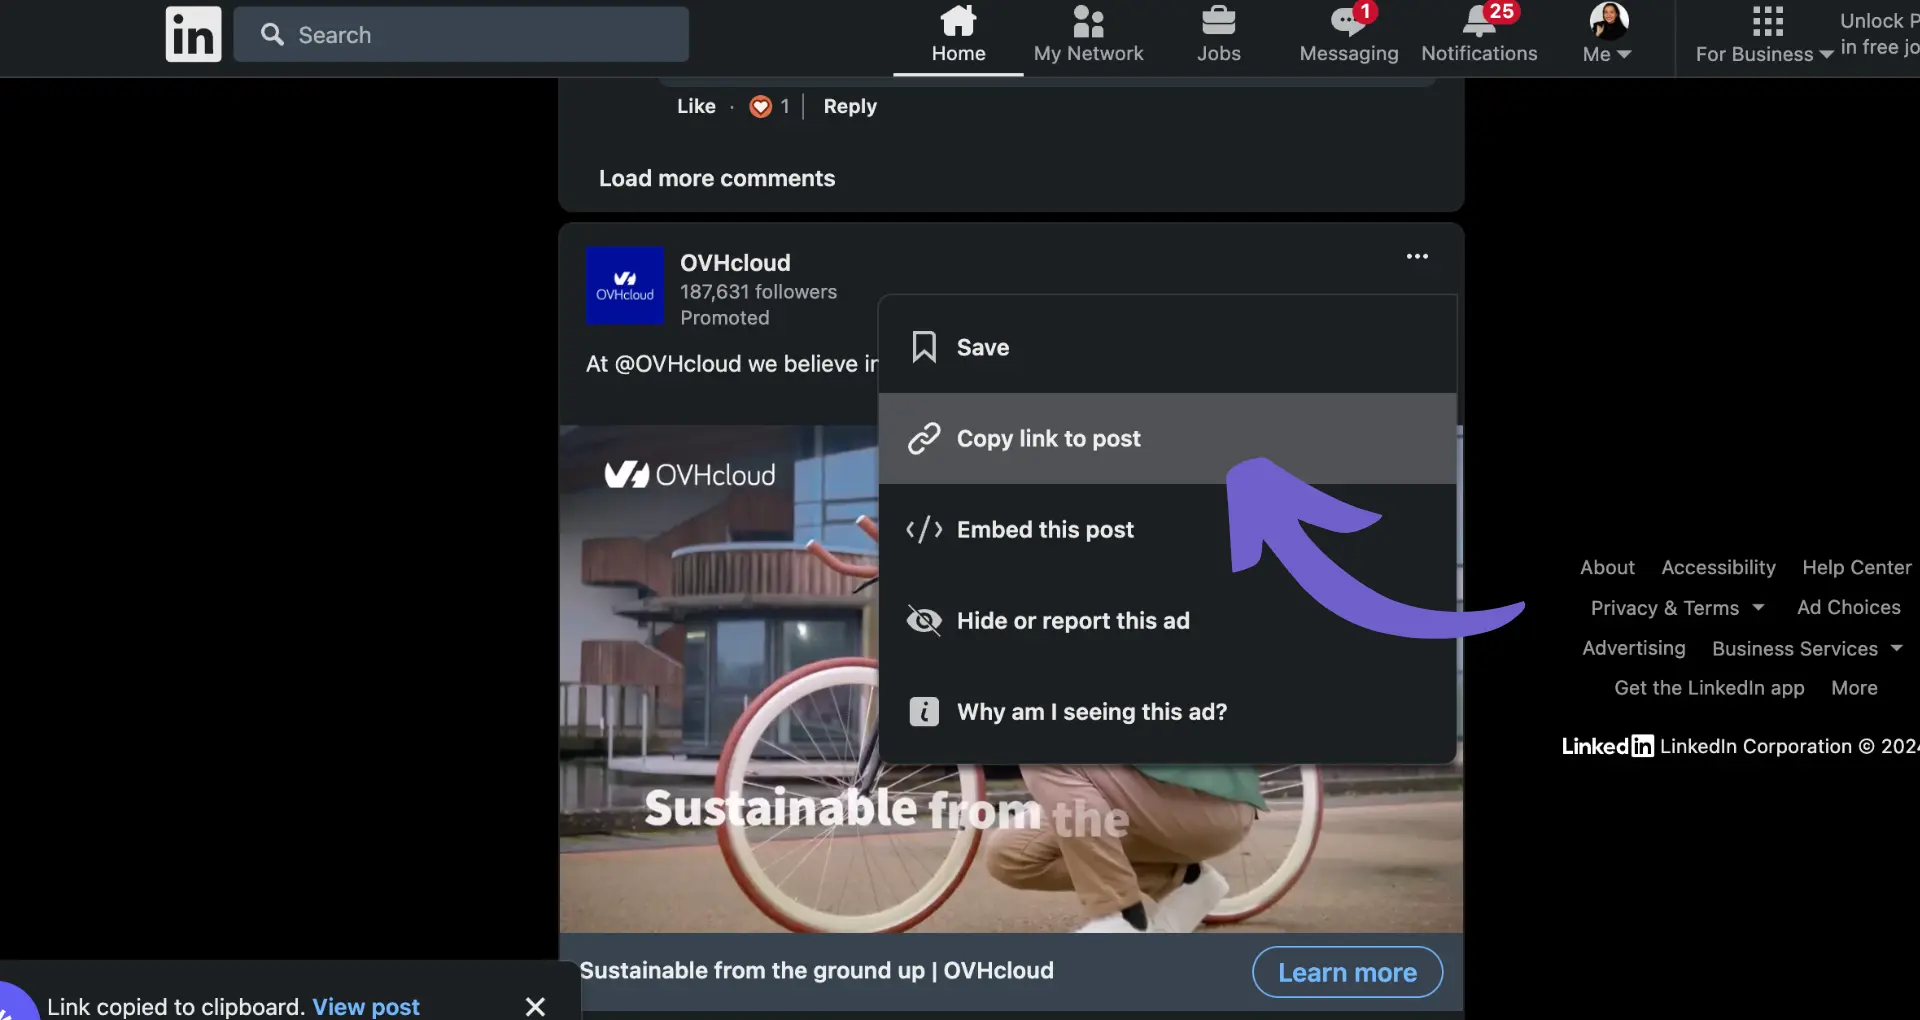Click the embed code brackets icon
The width and height of the screenshot is (1920, 1020).
coord(924,529)
